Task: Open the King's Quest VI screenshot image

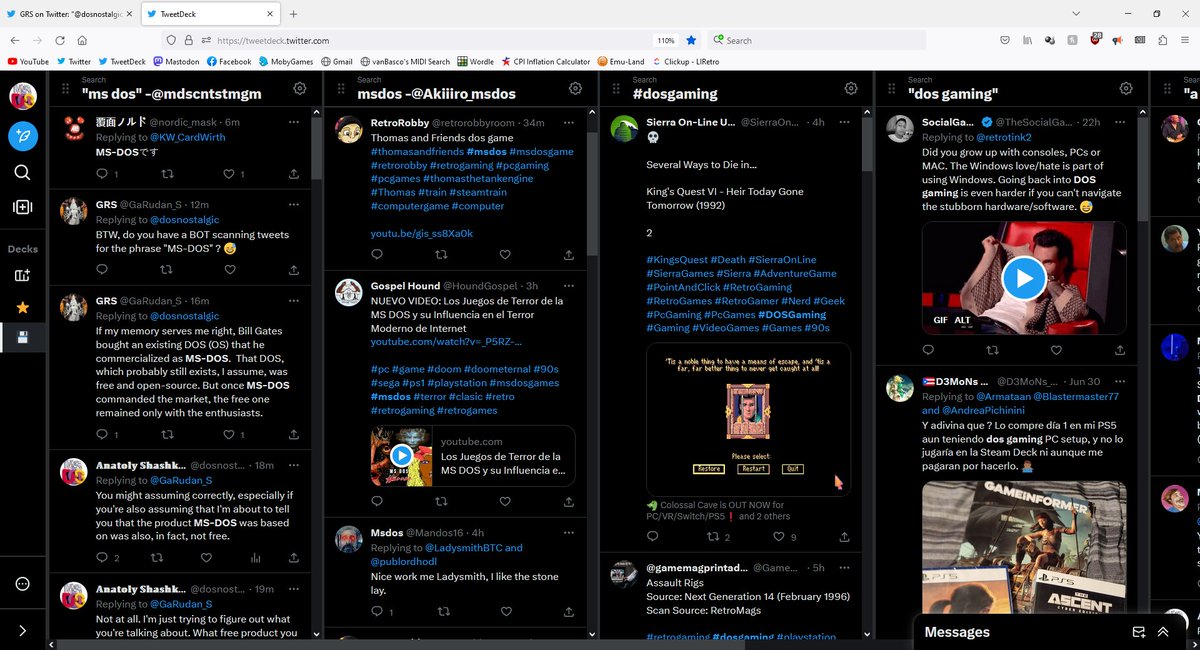Action: [x=748, y=418]
